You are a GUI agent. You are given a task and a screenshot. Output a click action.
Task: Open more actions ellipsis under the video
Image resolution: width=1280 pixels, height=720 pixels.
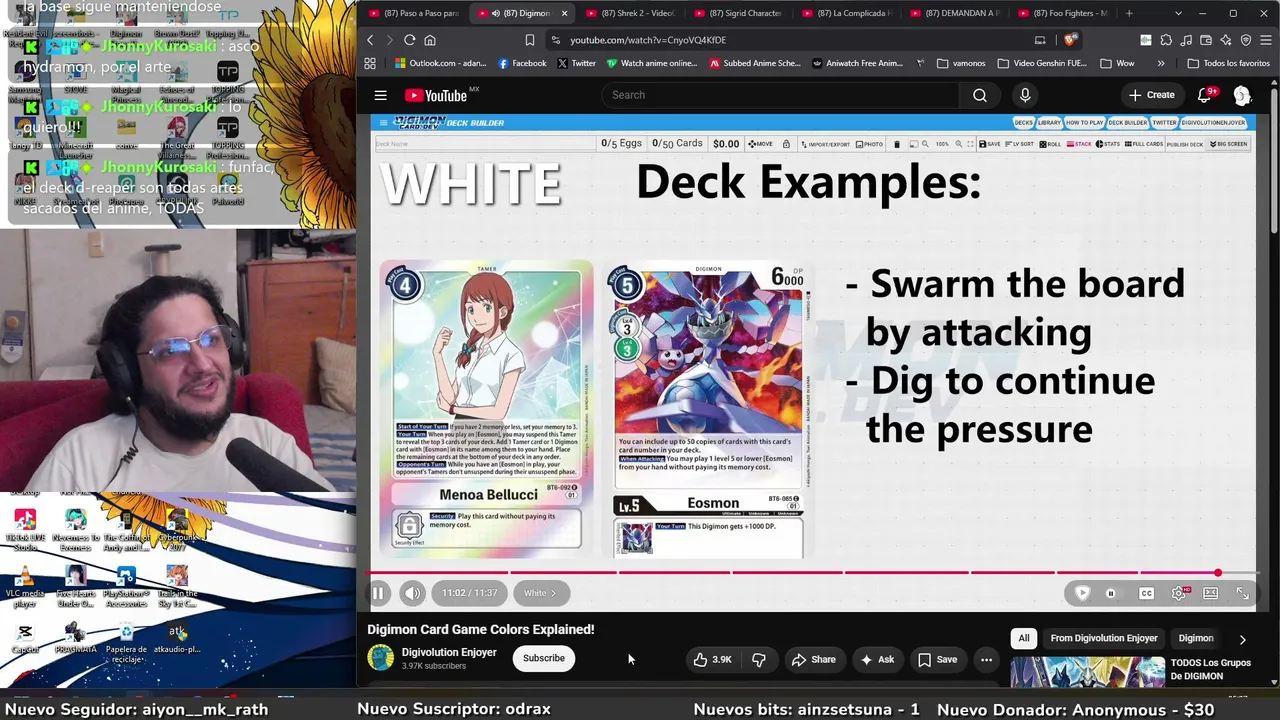(986, 659)
